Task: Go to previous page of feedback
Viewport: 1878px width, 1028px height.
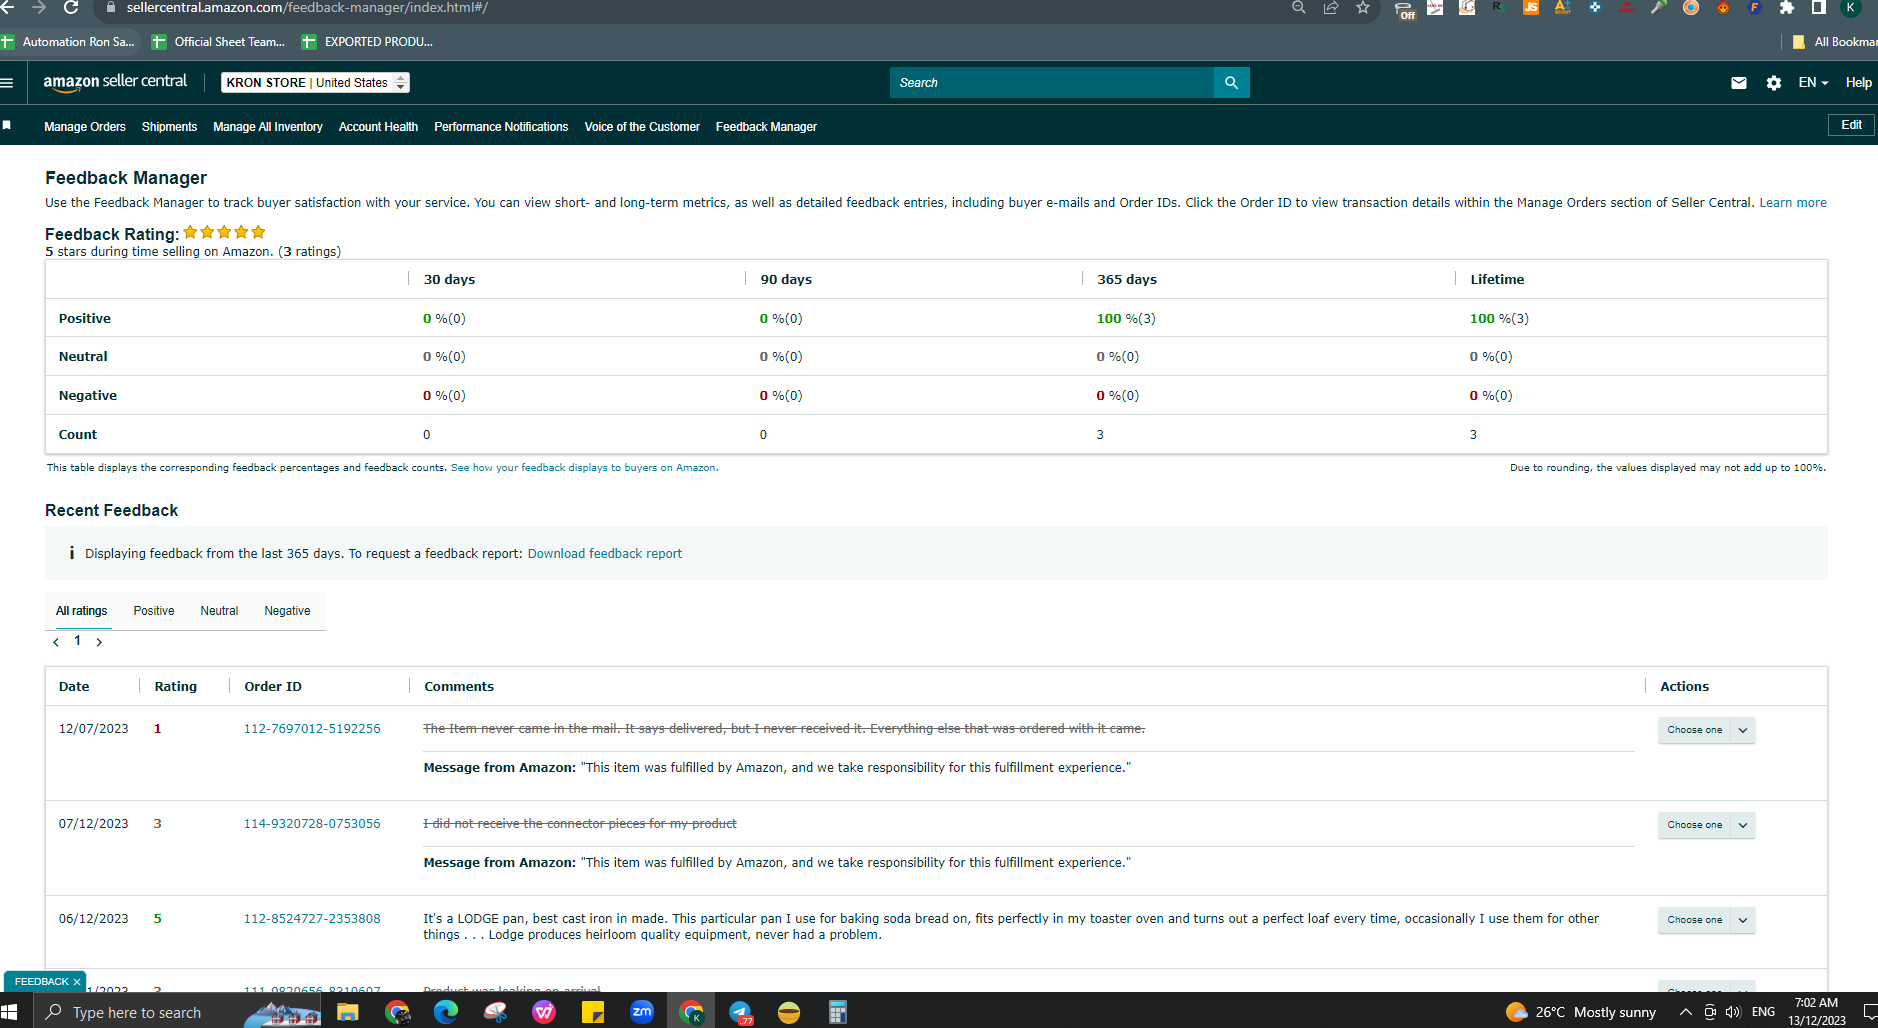Action: 56,642
